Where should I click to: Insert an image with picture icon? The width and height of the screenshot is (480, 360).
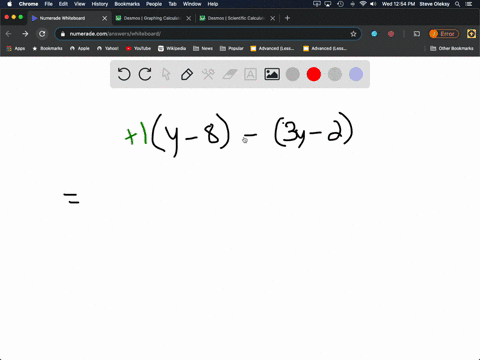tap(272, 74)
